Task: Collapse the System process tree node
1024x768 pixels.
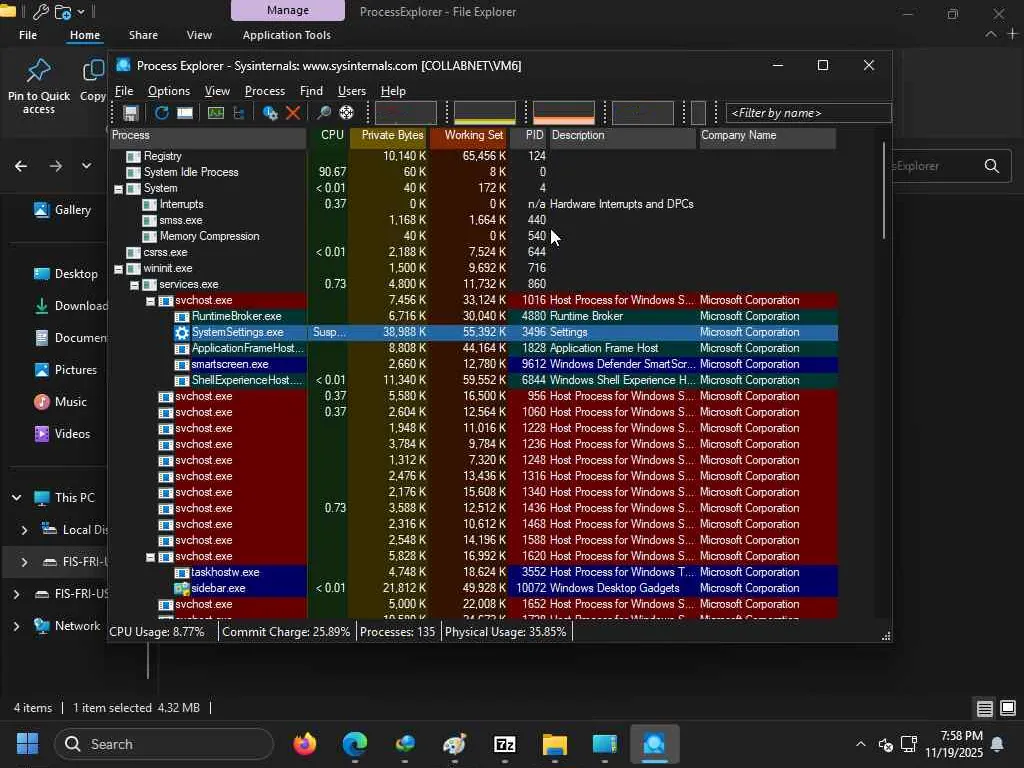Action: 119,189
